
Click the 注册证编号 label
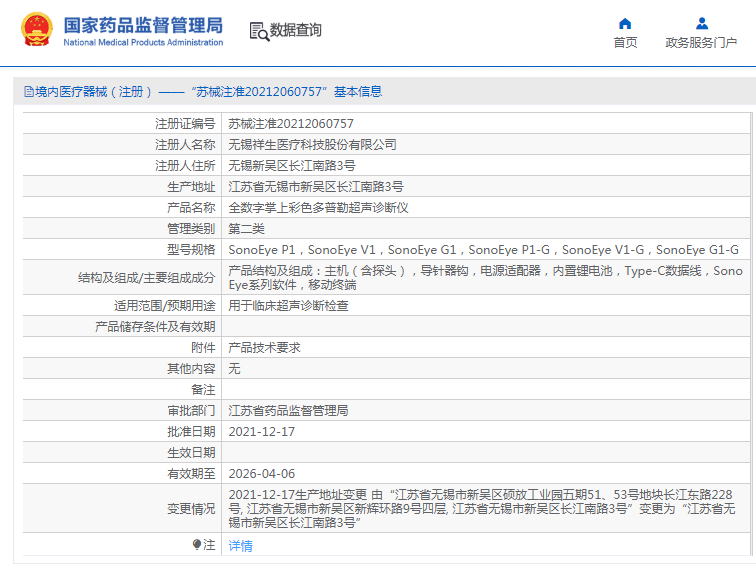pos(185,124)
